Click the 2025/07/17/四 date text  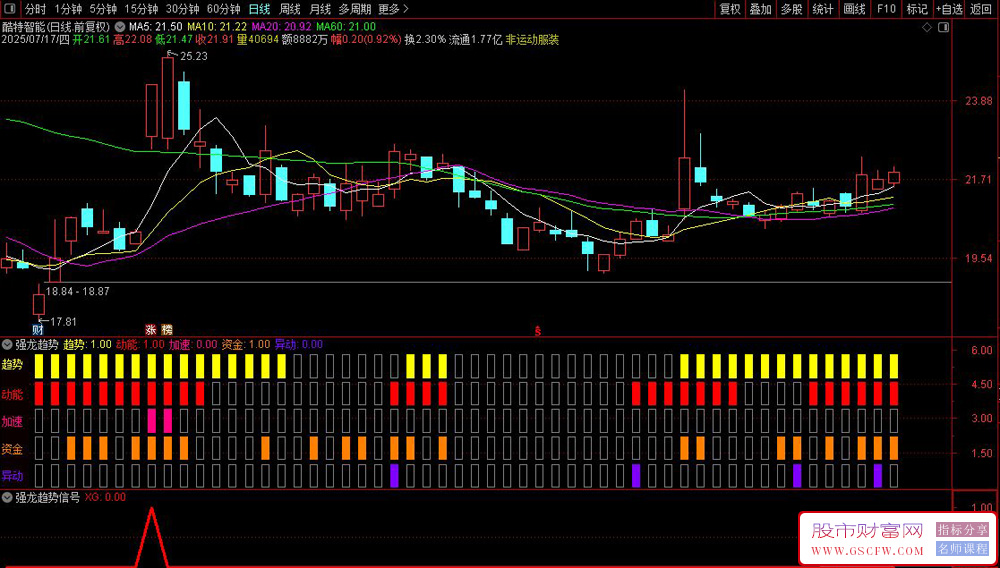35,40
